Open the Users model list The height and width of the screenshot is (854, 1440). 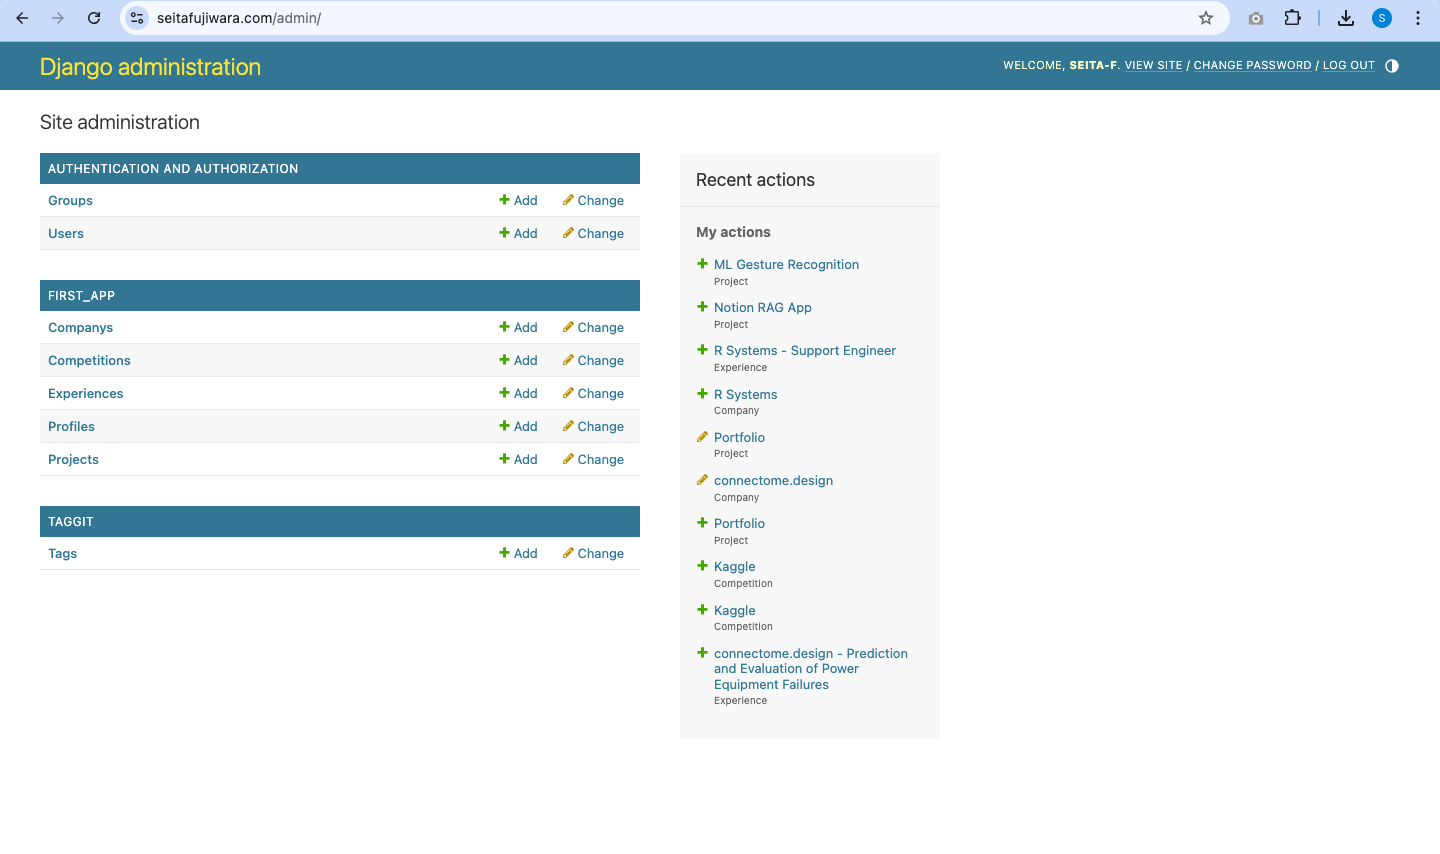click(66, 233)
